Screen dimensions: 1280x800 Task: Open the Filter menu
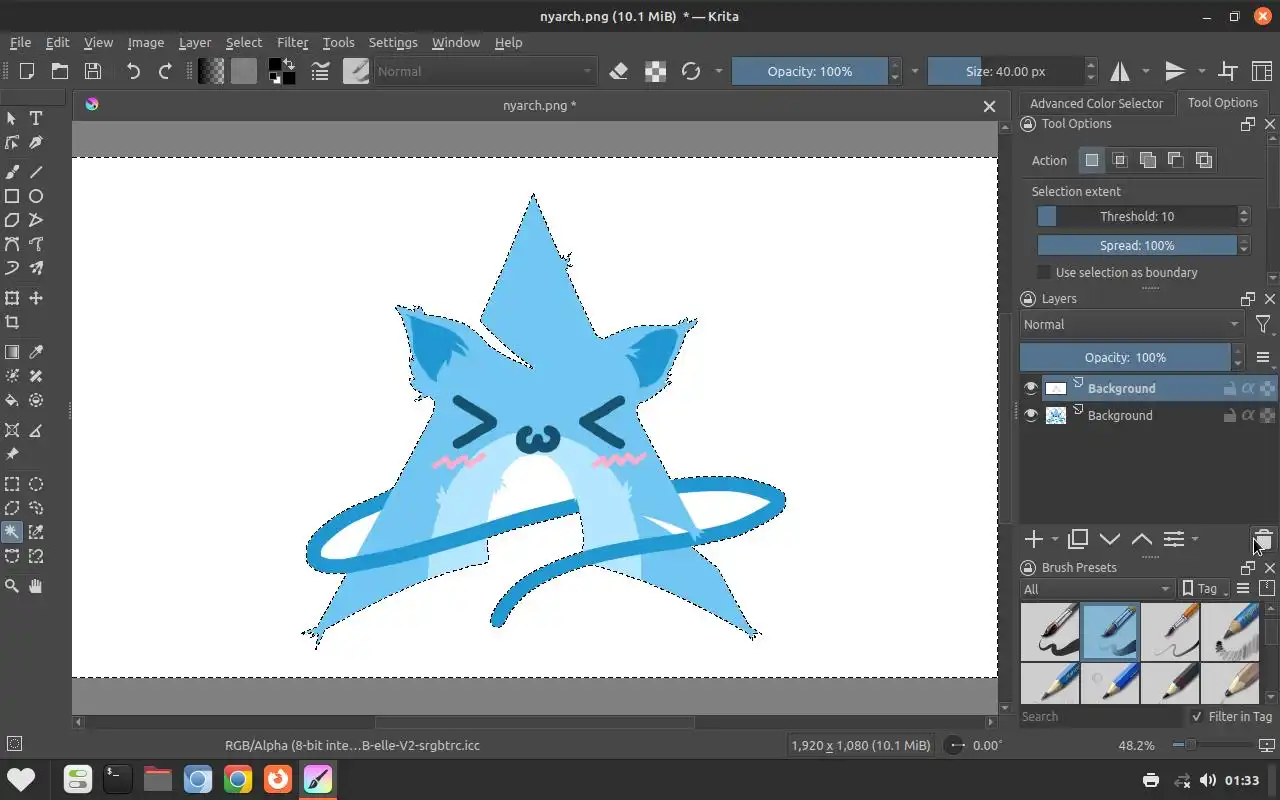click(x=292, y=42)
